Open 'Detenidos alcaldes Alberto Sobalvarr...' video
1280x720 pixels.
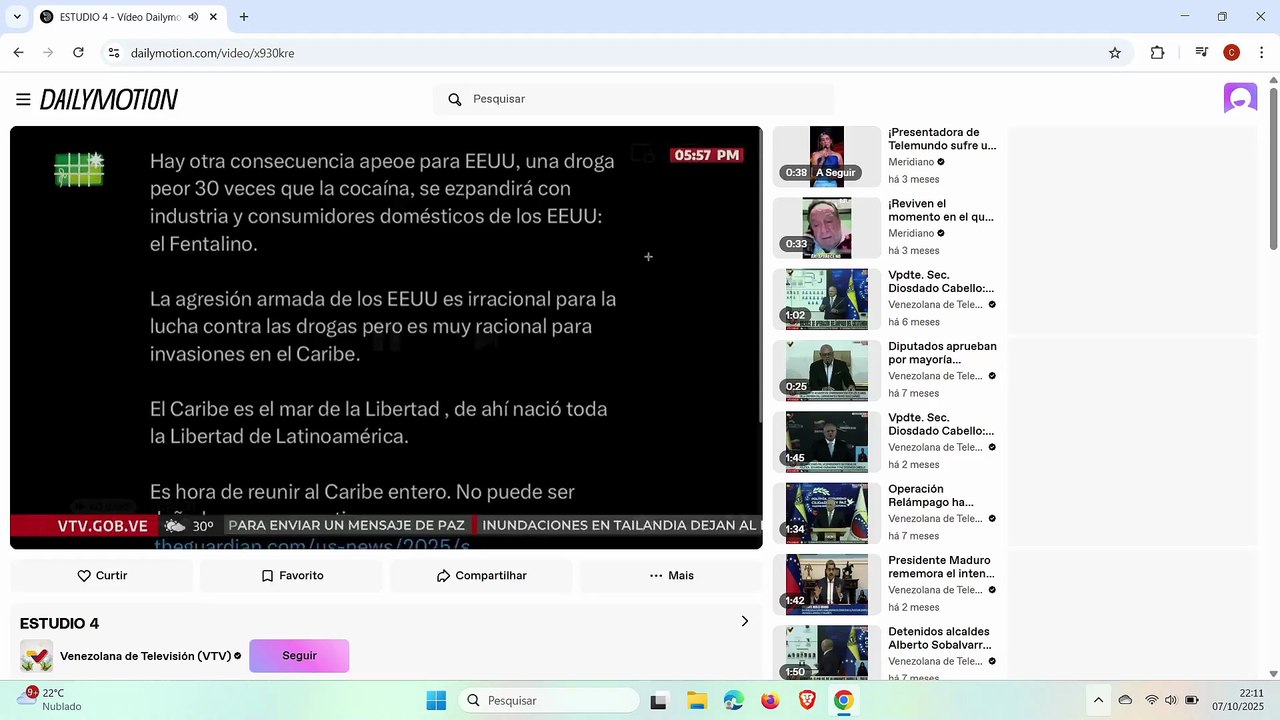[x=940, y=638]
